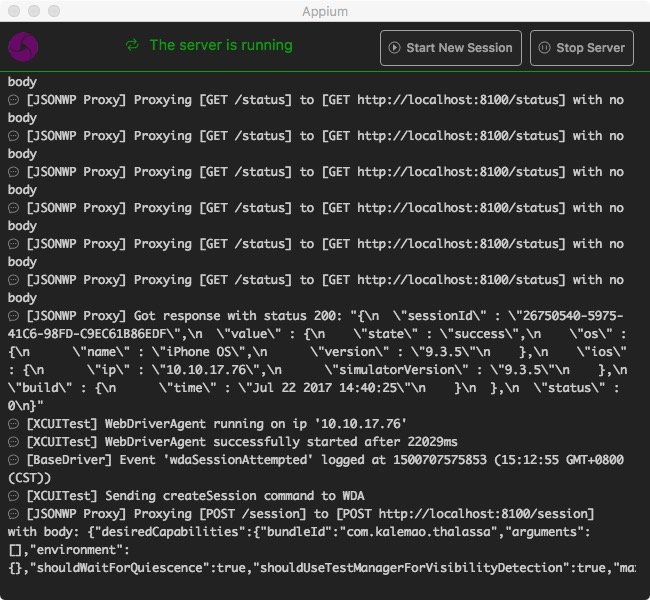The width and height of the screenshot is (650, 600).
Task: Click the 'iPhone OS' name value
Action: tap(202, 352)
